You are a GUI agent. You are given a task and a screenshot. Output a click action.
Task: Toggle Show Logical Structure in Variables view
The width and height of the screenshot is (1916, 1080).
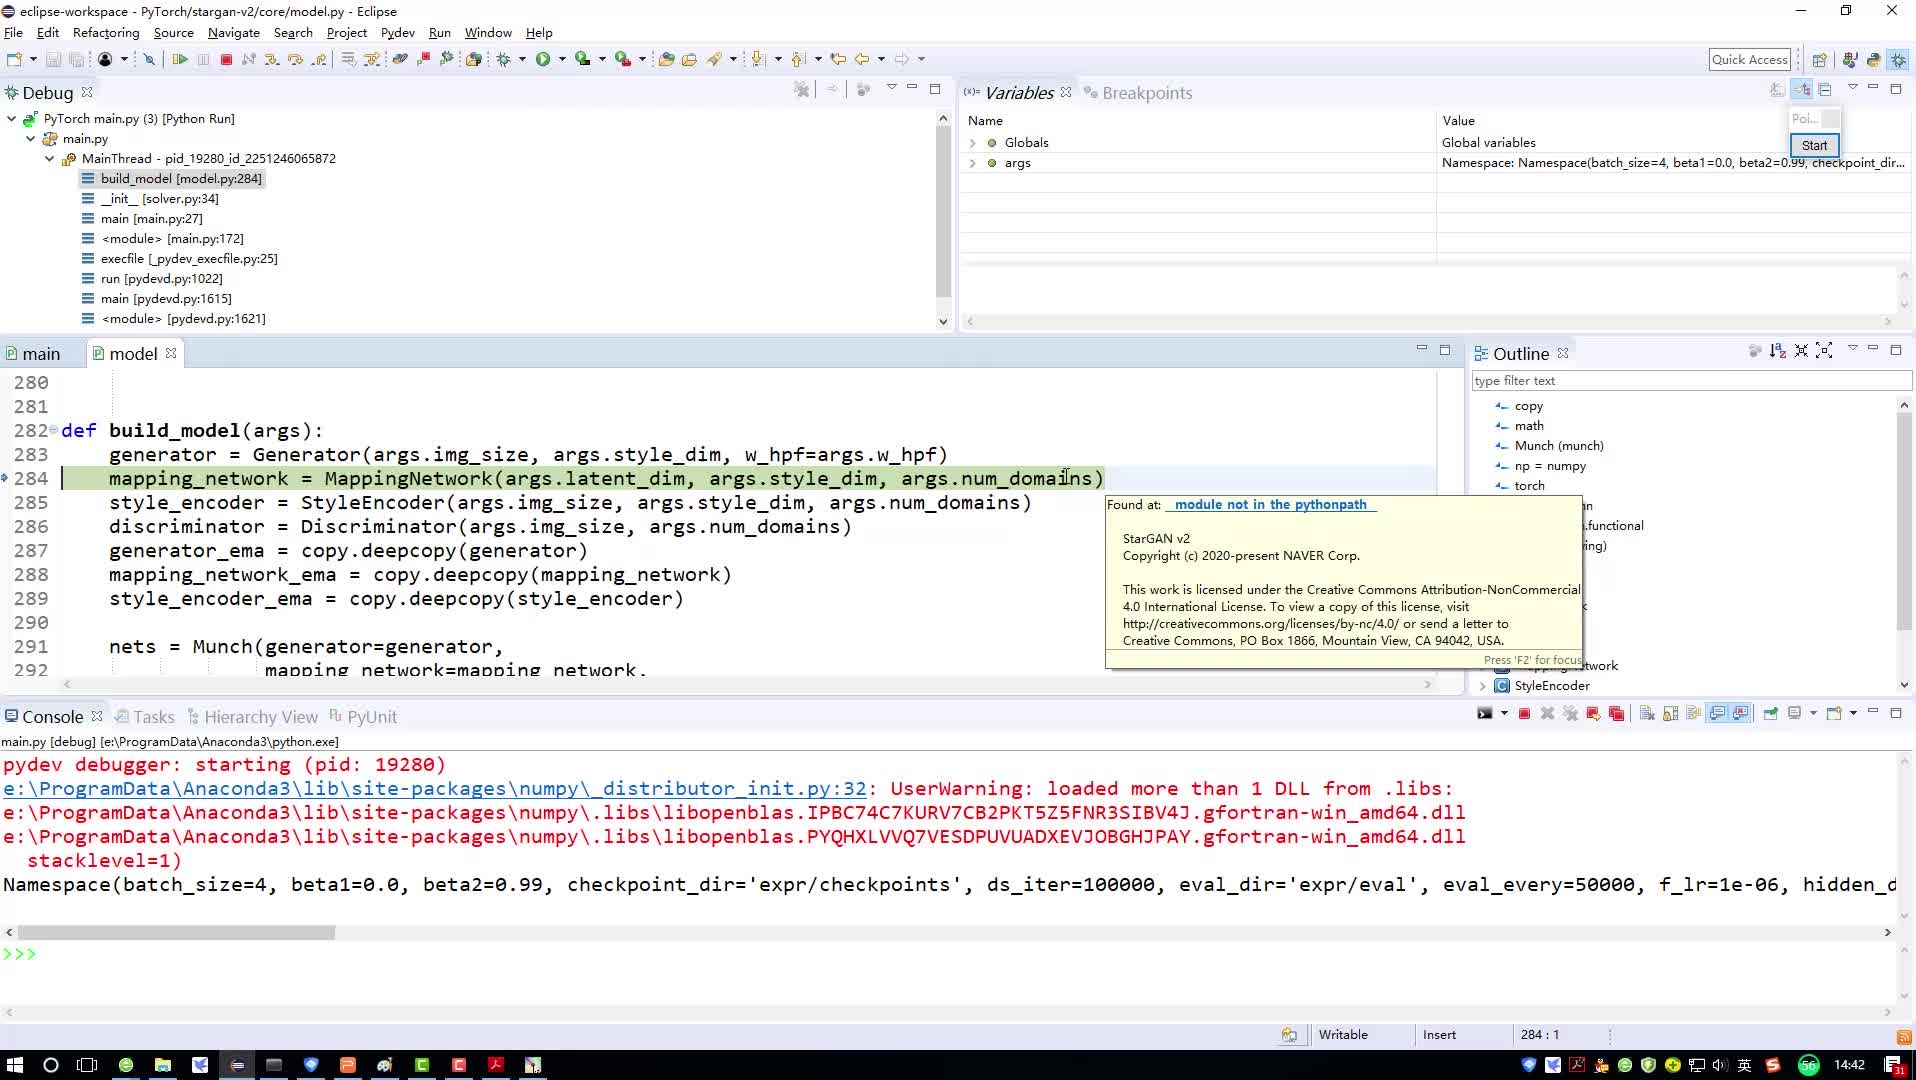1801,90
